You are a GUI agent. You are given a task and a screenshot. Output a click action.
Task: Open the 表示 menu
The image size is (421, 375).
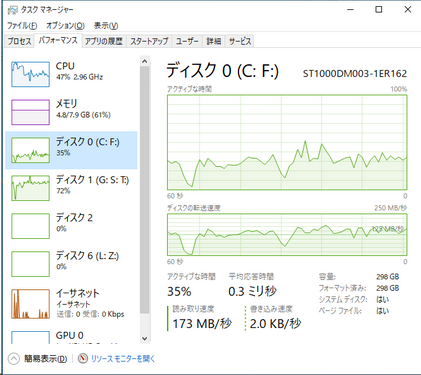point(106,25)
